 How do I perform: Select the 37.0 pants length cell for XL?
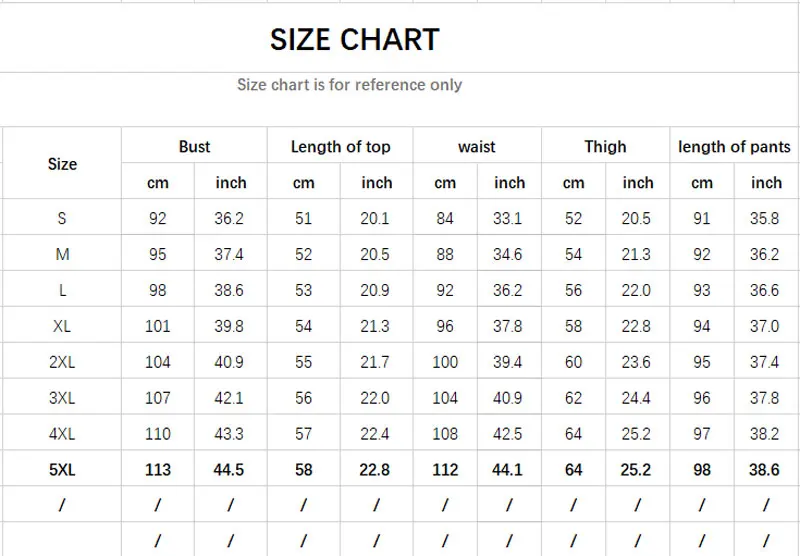point(765,326)
